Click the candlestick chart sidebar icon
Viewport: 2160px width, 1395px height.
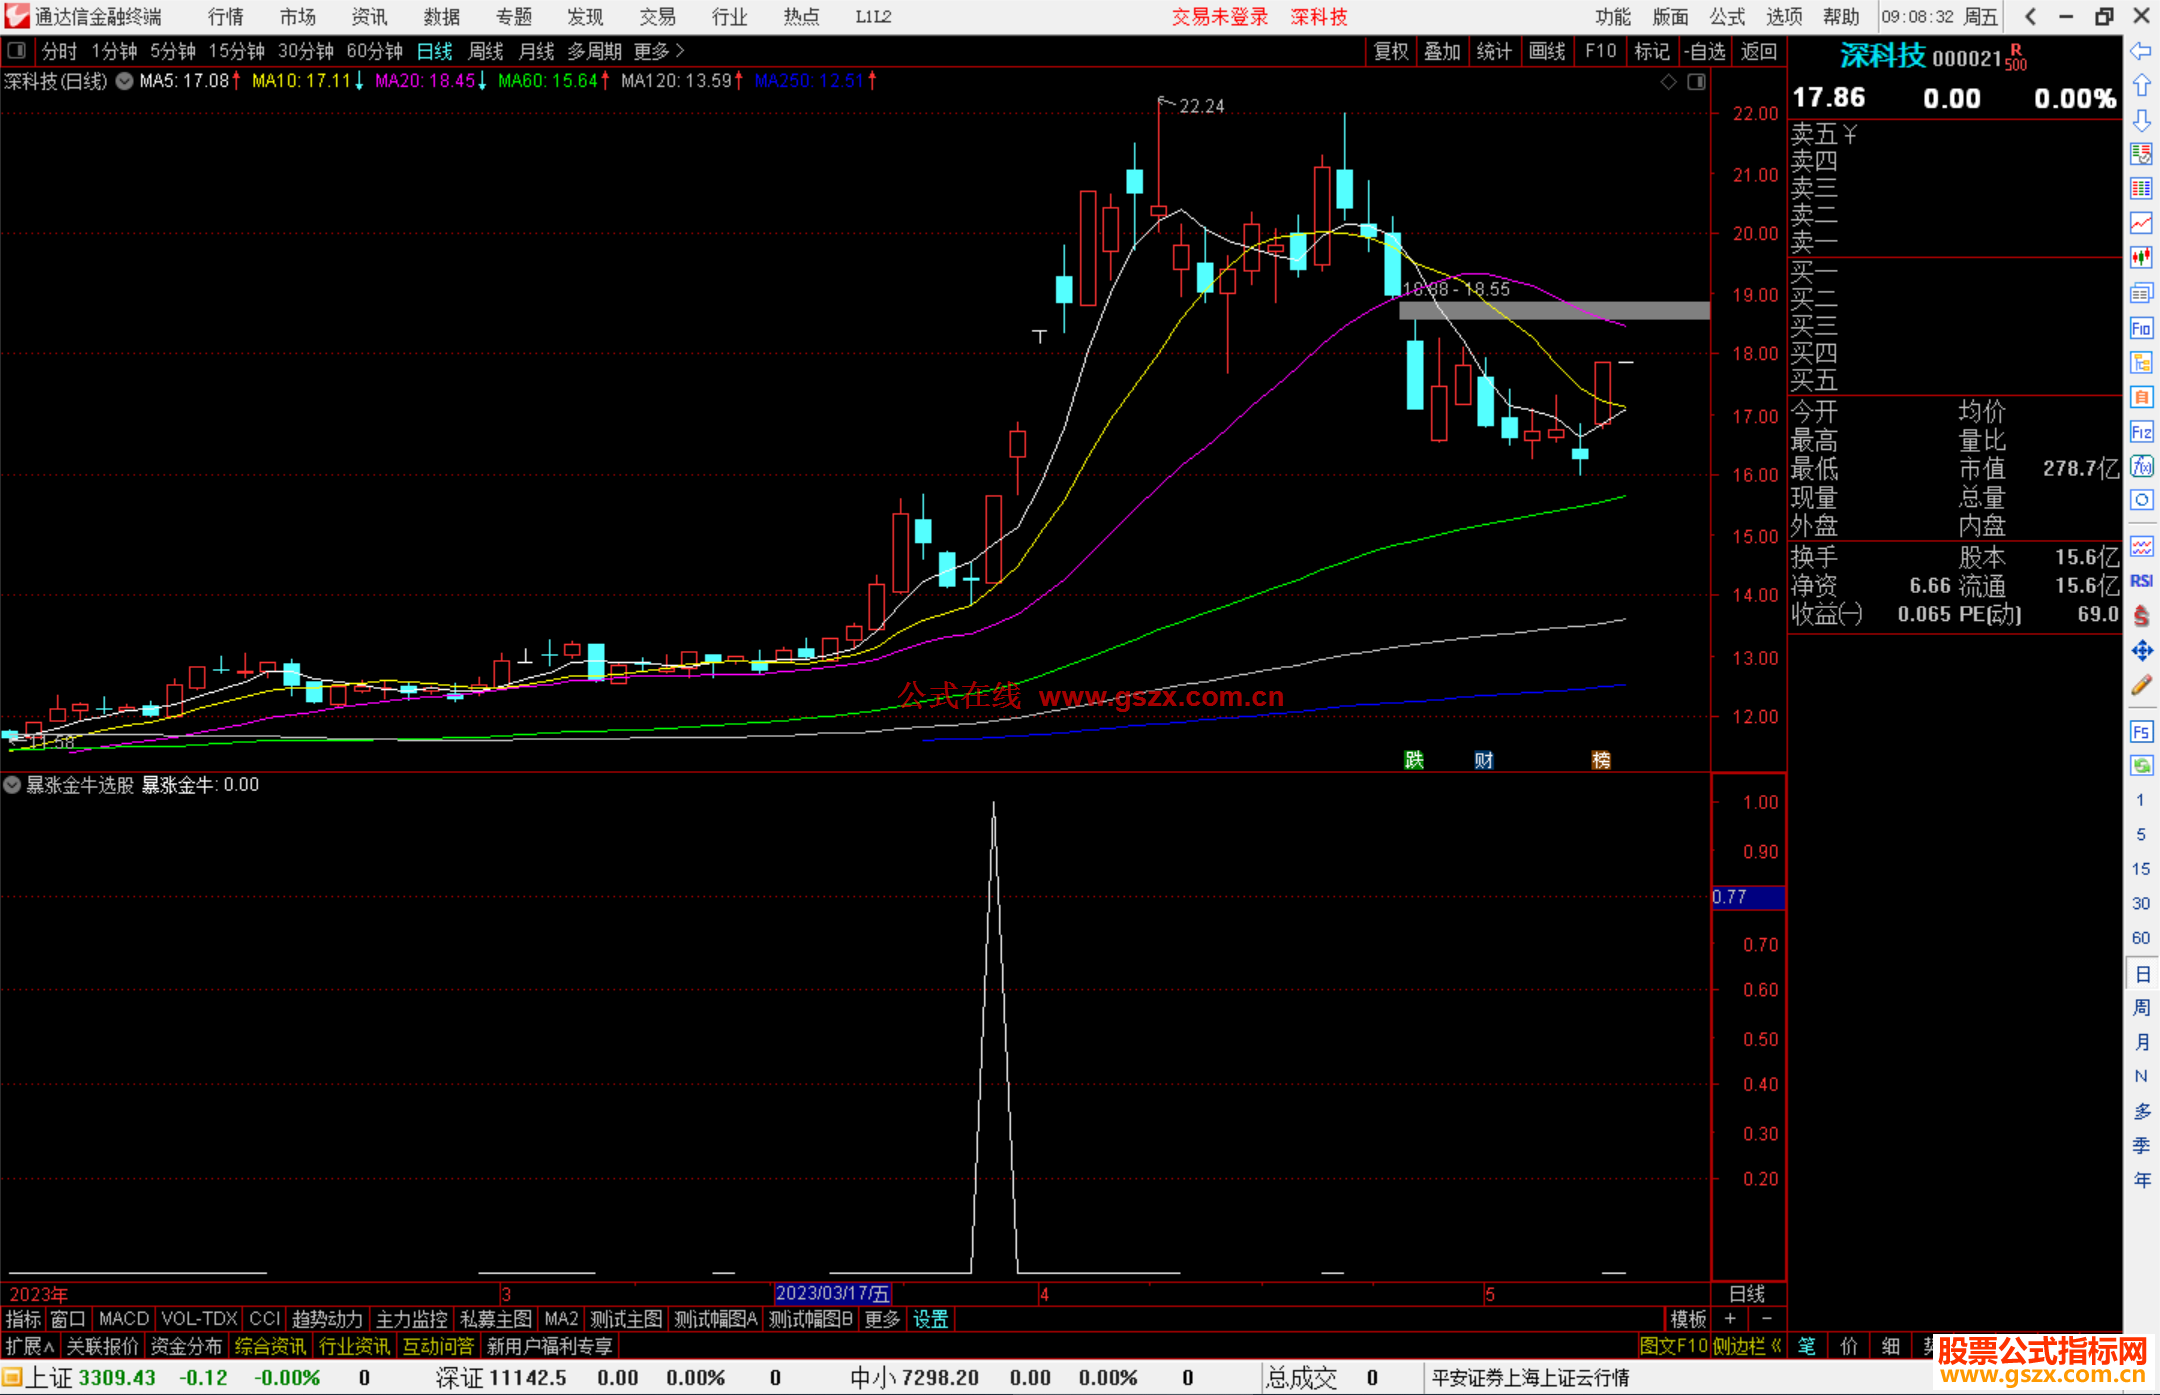tap(2141, 258)
